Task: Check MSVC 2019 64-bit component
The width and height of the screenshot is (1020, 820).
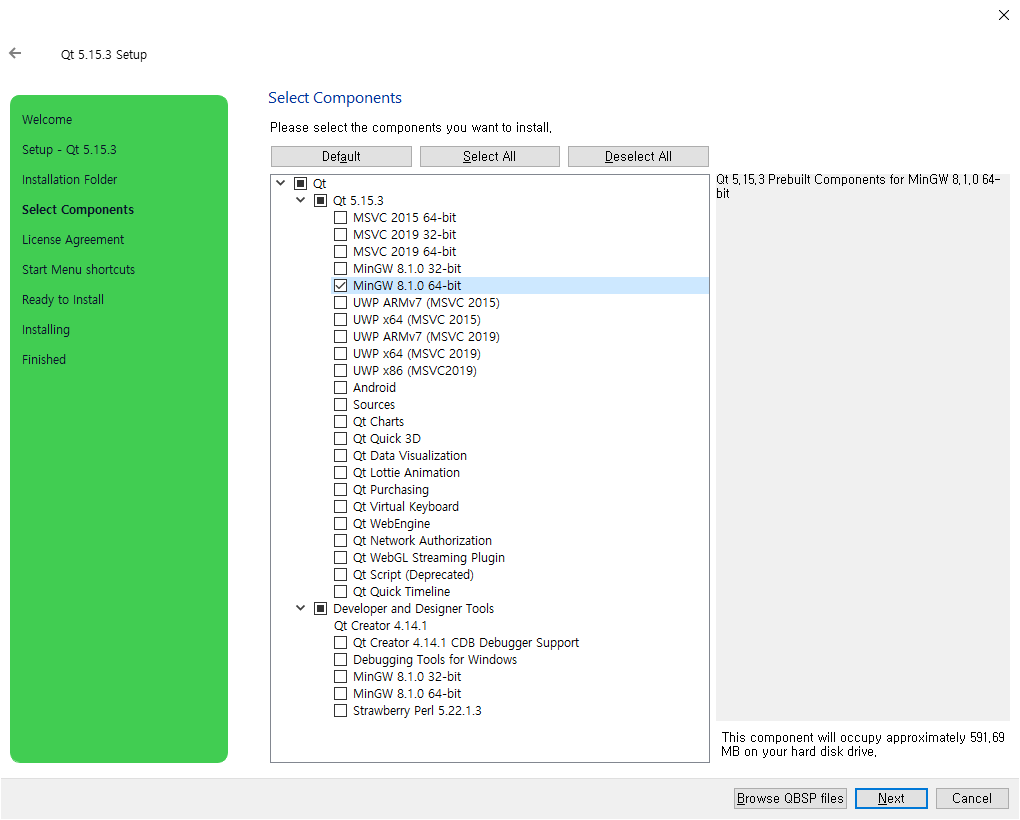Action: point(340,251)
